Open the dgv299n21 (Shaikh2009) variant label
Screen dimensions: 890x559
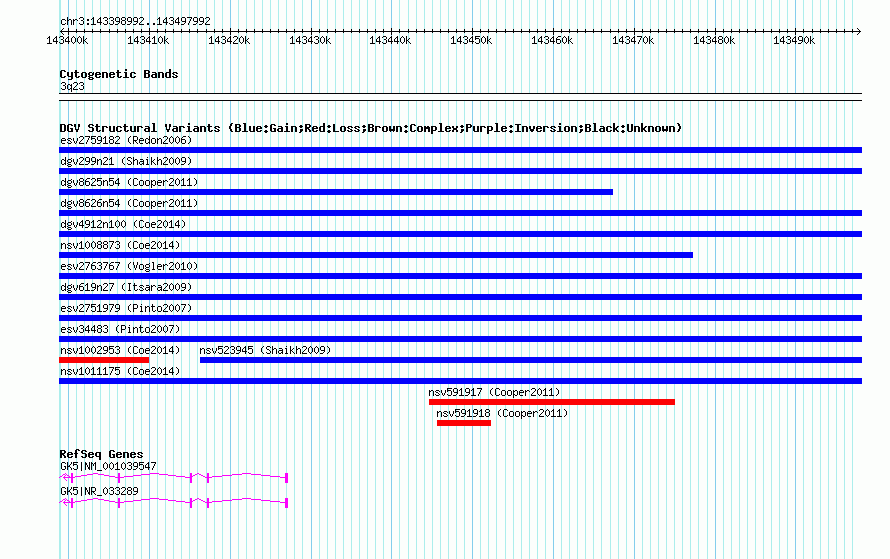point(126,161)
